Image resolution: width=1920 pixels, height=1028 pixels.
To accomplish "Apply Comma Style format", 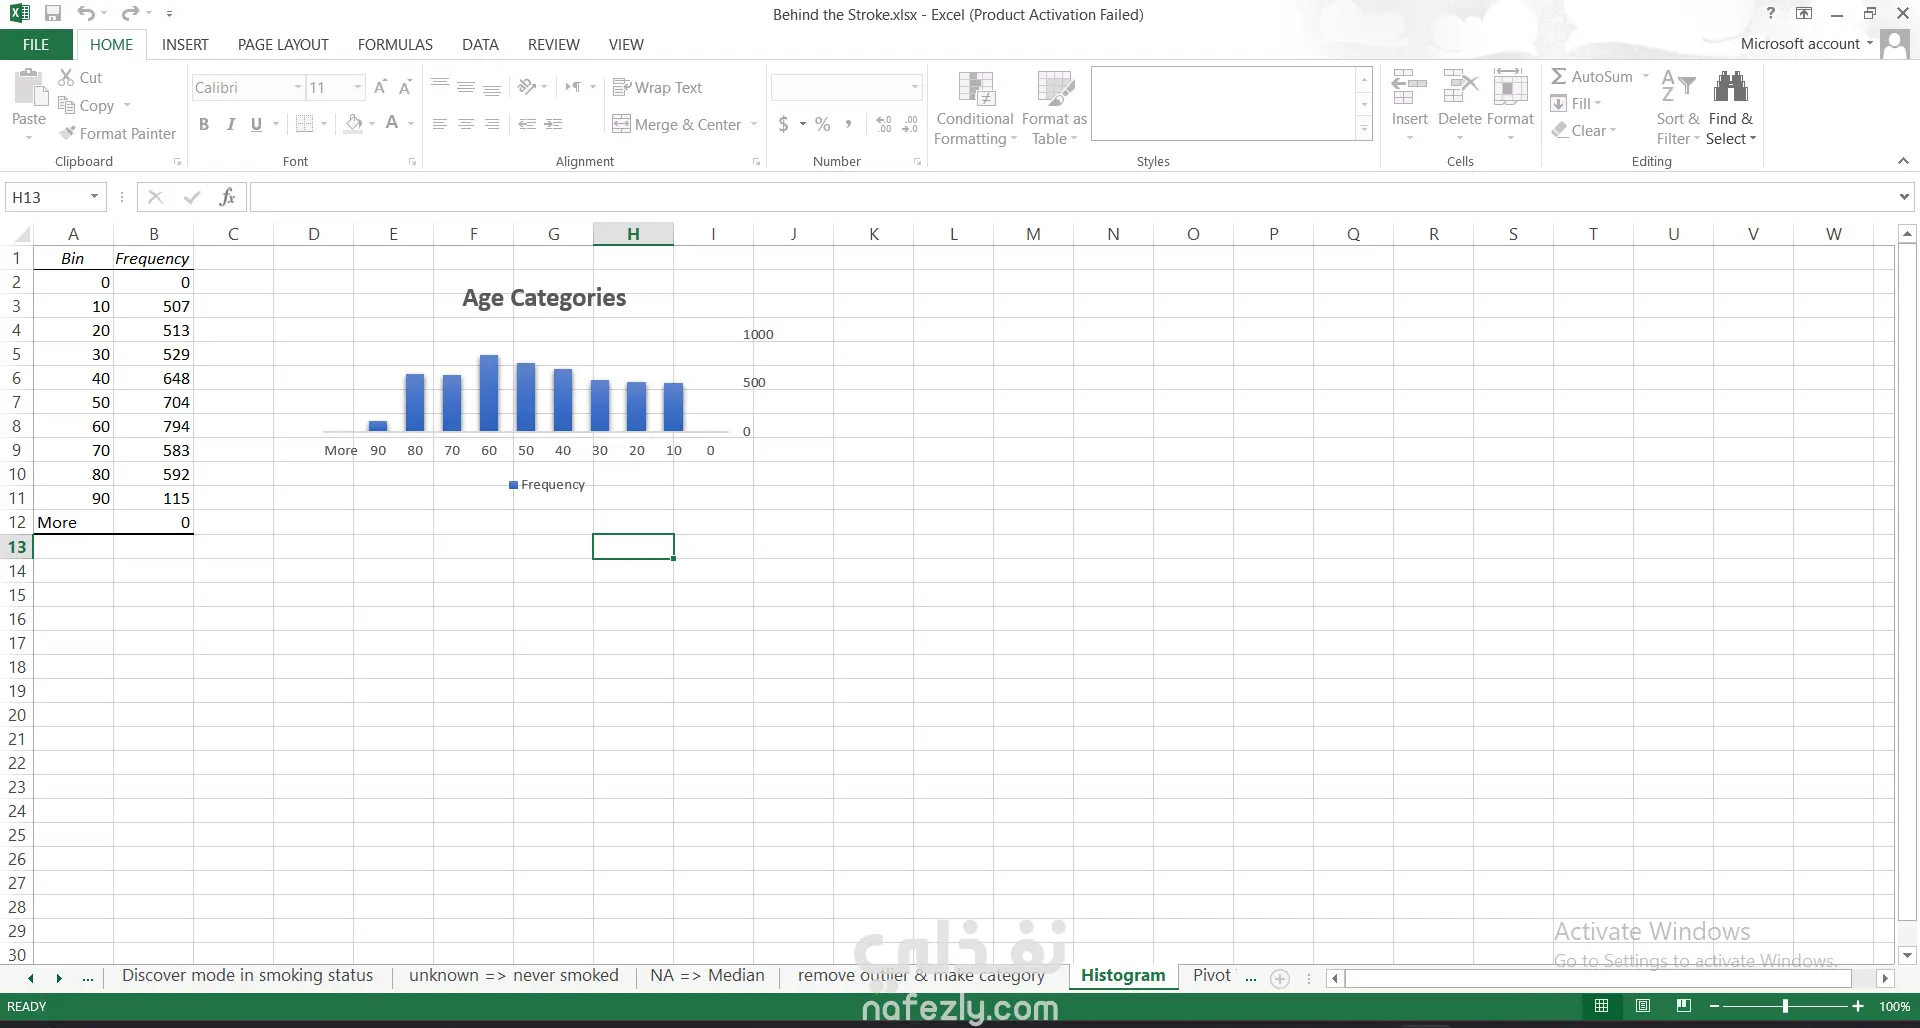I will pyautogui.click(x=848, y=124).
